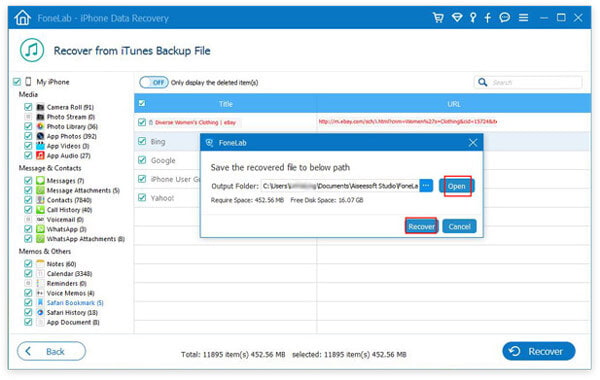Open the Facebook icon in title bar
600x380 pixels.
coord(488,18)
